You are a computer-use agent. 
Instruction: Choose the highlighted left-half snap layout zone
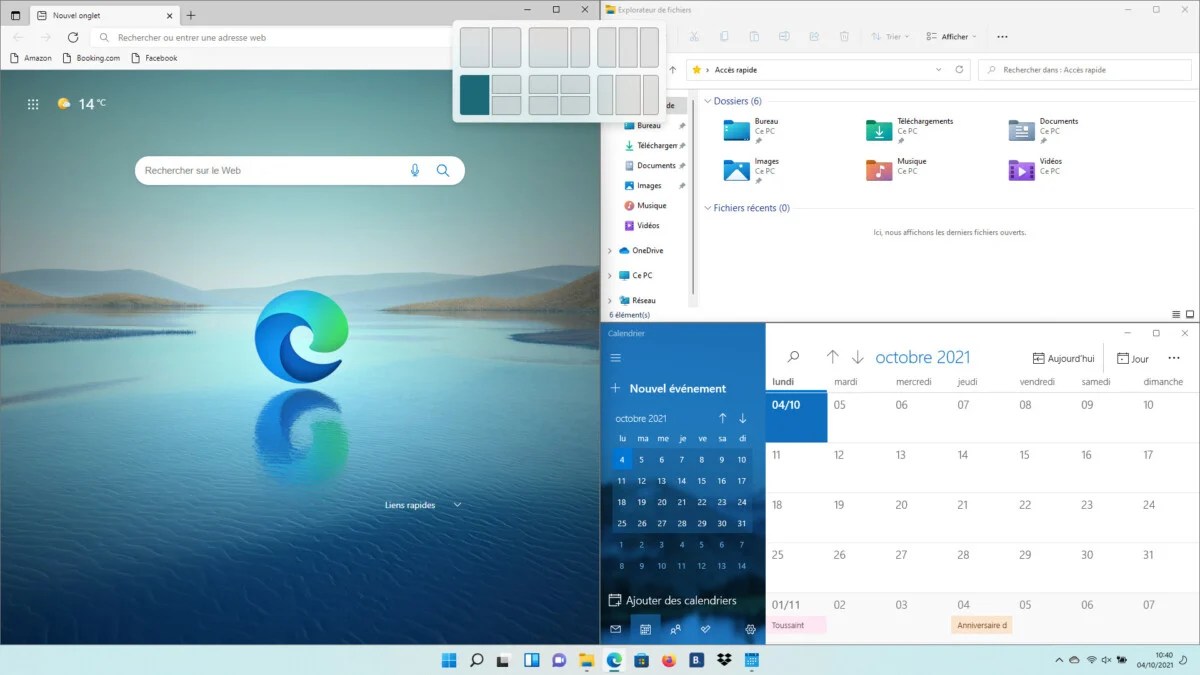[475, 95]
